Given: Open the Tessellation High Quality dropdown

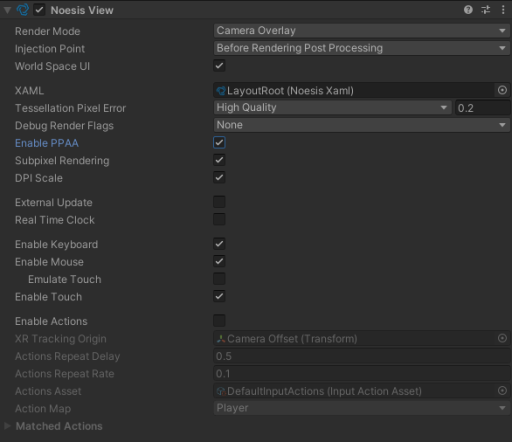Looking at the screenshot, I should point(332,107).
